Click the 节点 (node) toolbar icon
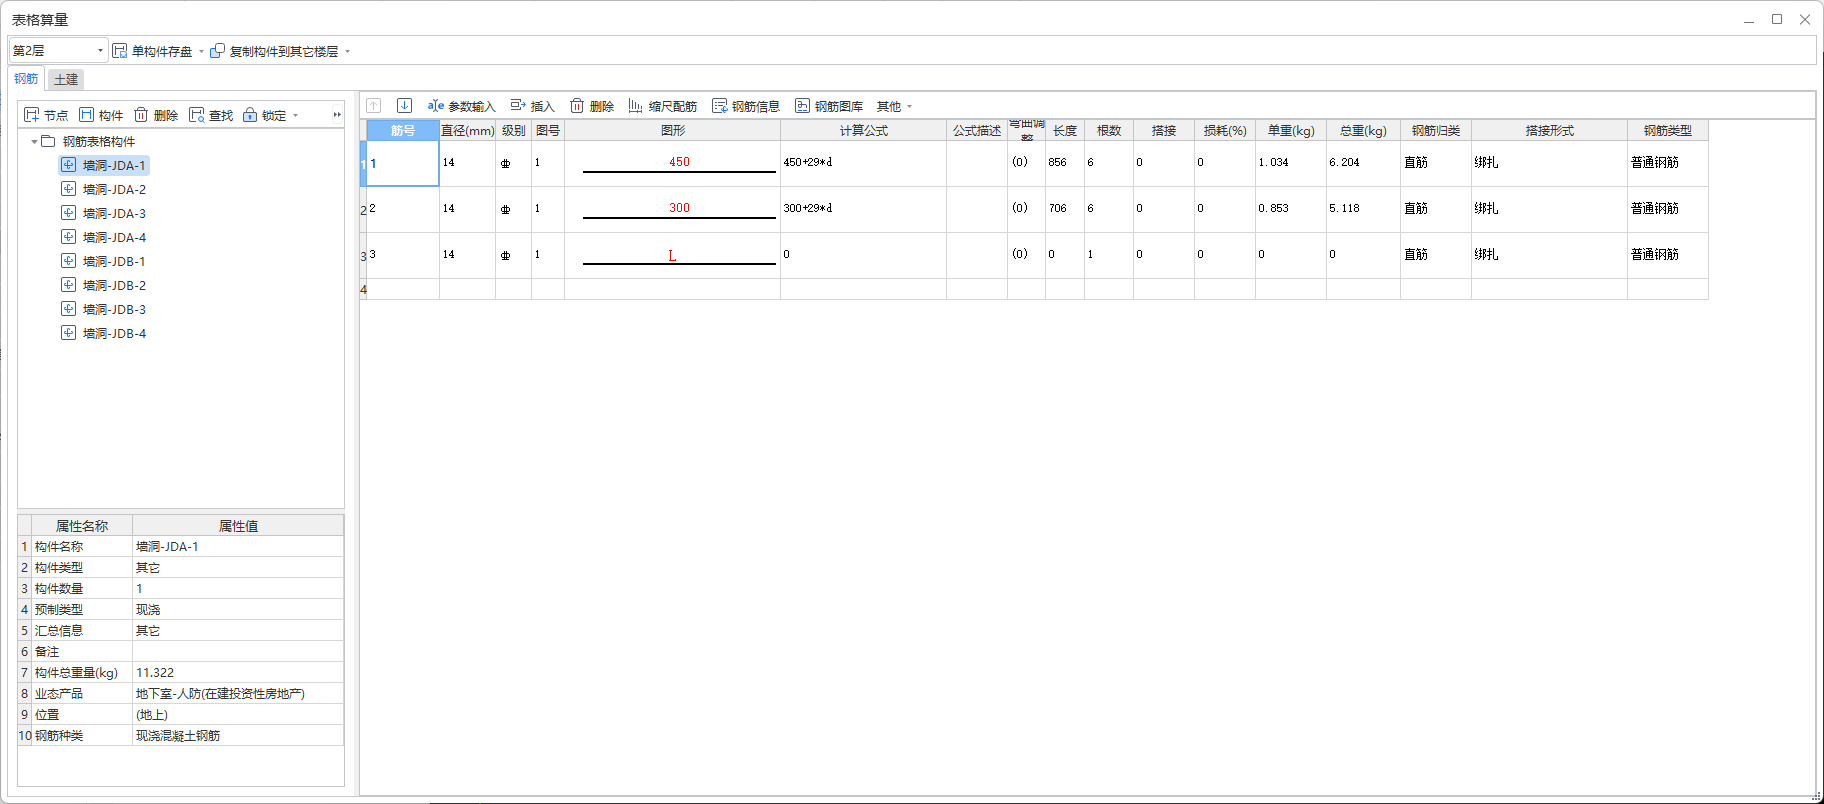Screen dimensions: 1824x804 click(32, 115)
